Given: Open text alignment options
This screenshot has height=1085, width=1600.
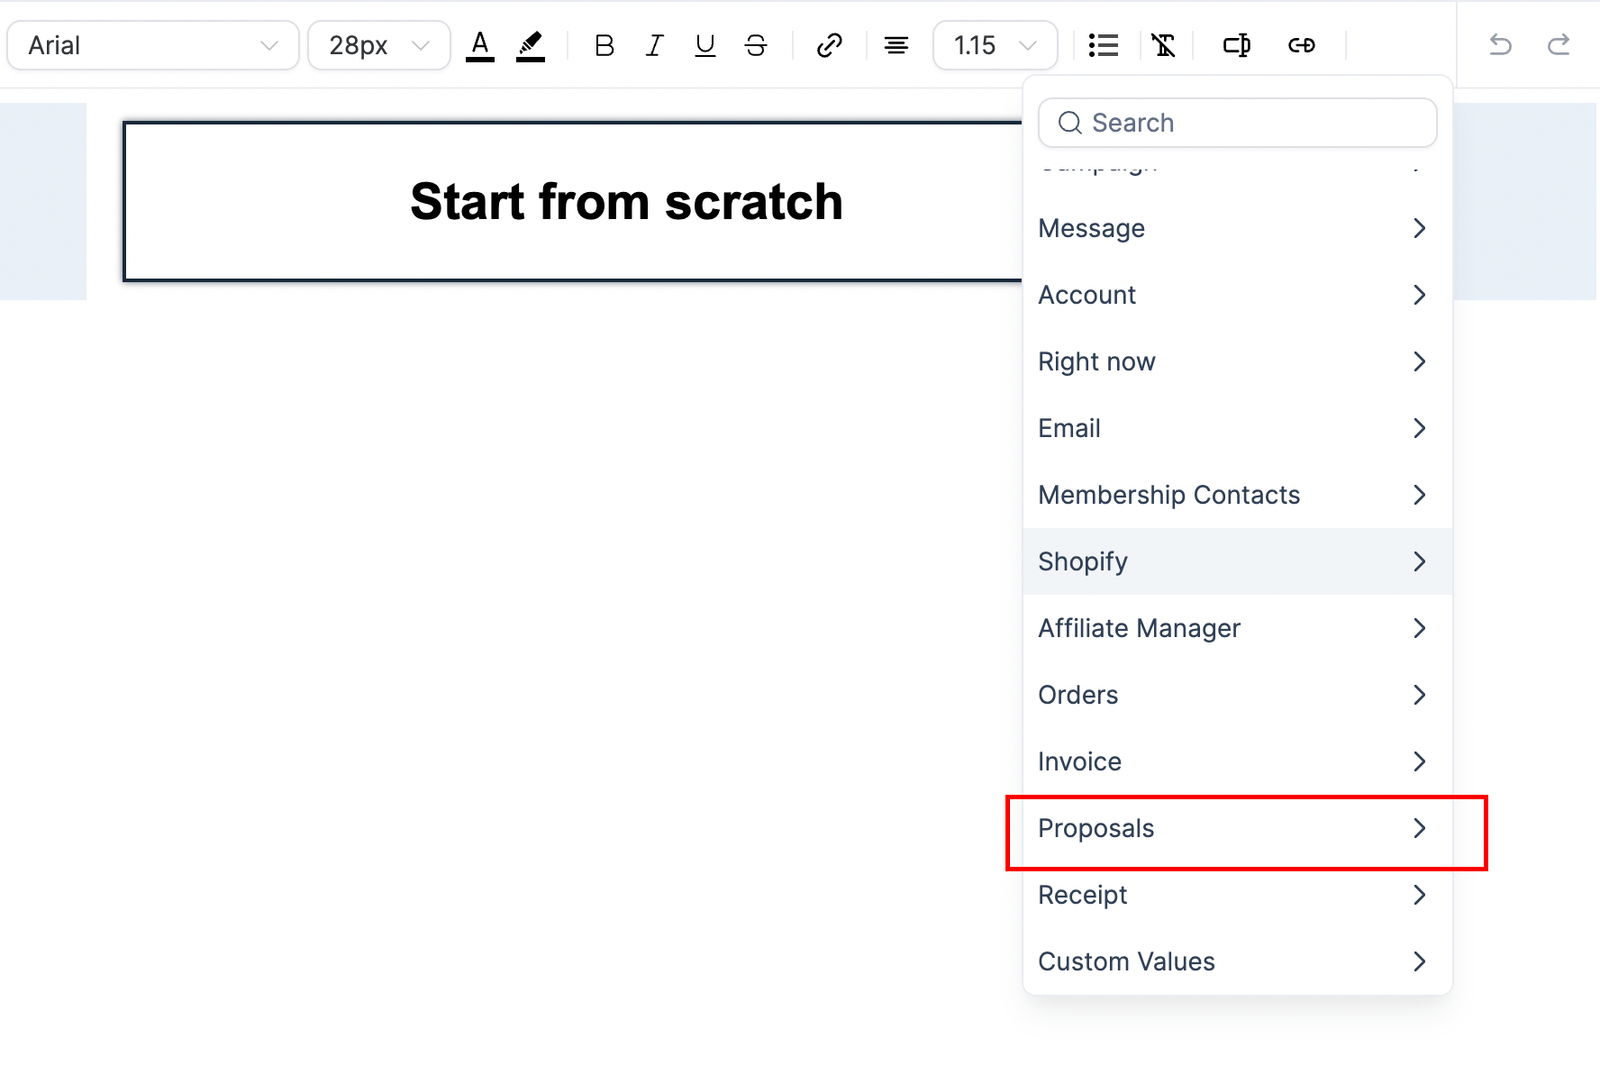Looking at the screenshot, I should (x=896, y=45).
